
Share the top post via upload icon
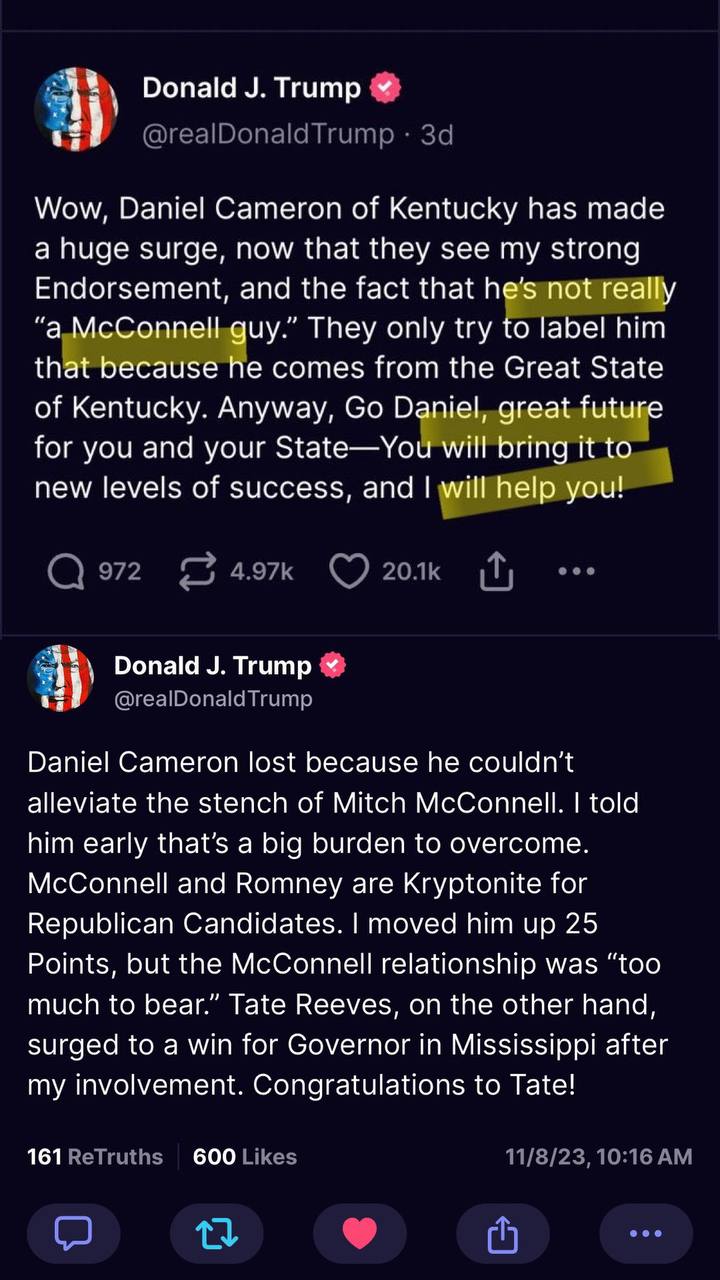point(497,572)
